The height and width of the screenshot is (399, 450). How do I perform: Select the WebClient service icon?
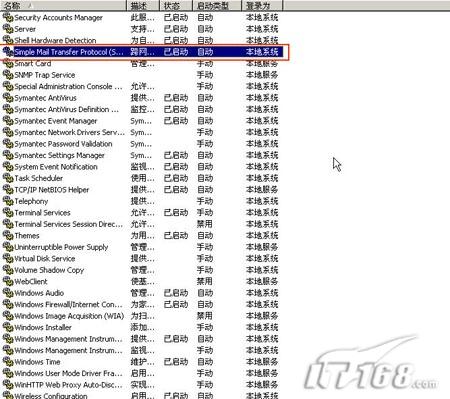8,281
